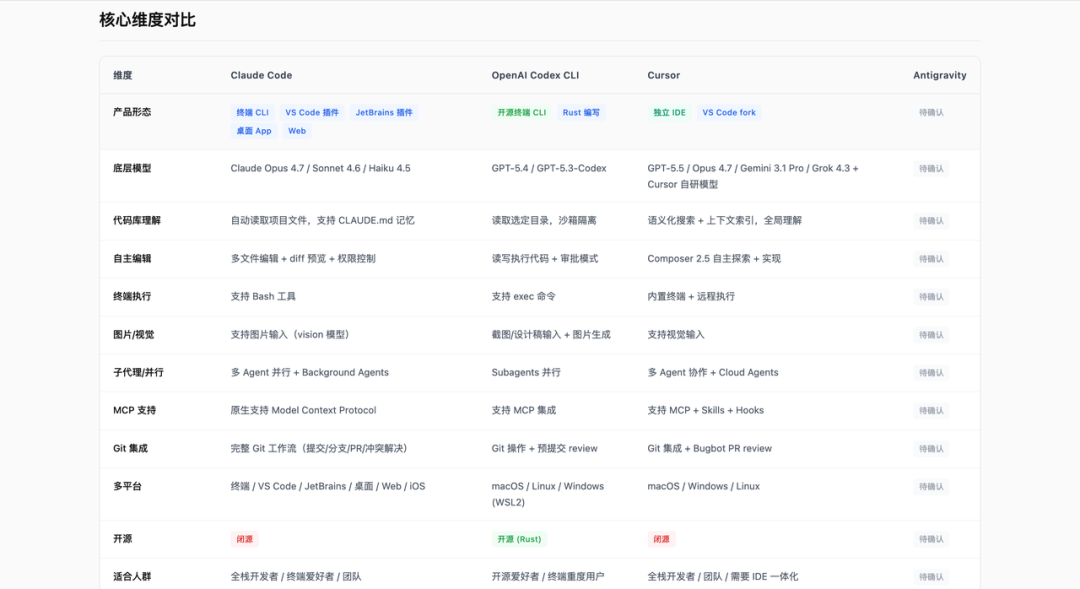Click the 多平台 row label
The width and height of the screenshot is (1080, 589).
pos(127,486)
